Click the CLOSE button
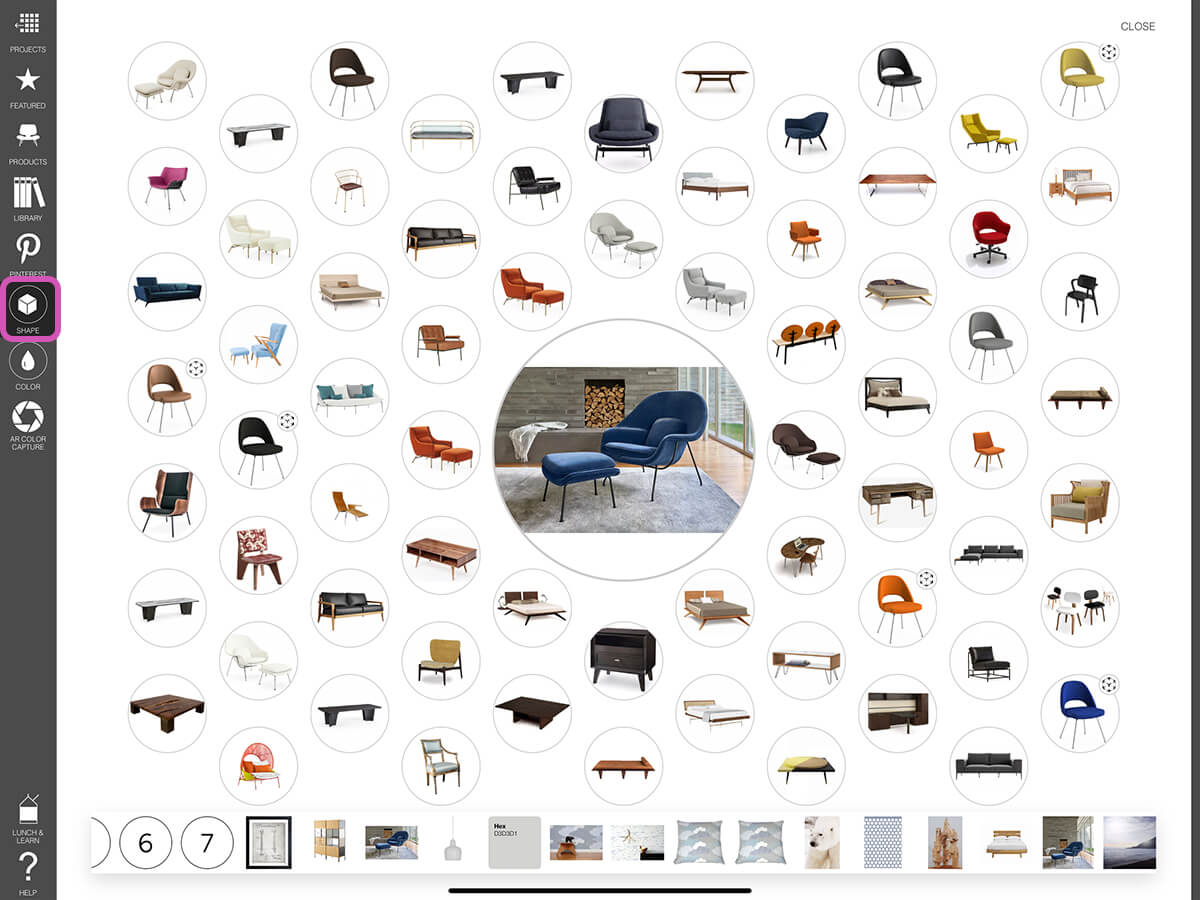The image size is (1200, 900). pos(1137,27)
